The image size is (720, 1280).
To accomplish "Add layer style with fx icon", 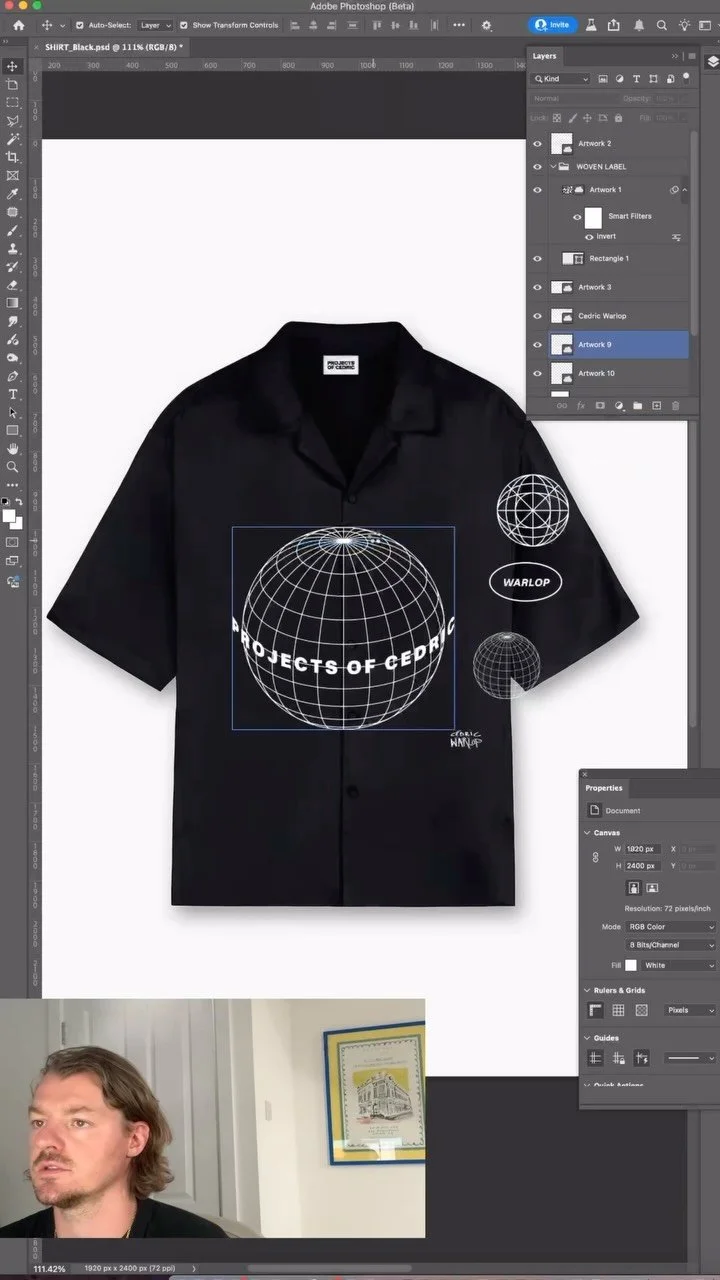I will (580, 406).
